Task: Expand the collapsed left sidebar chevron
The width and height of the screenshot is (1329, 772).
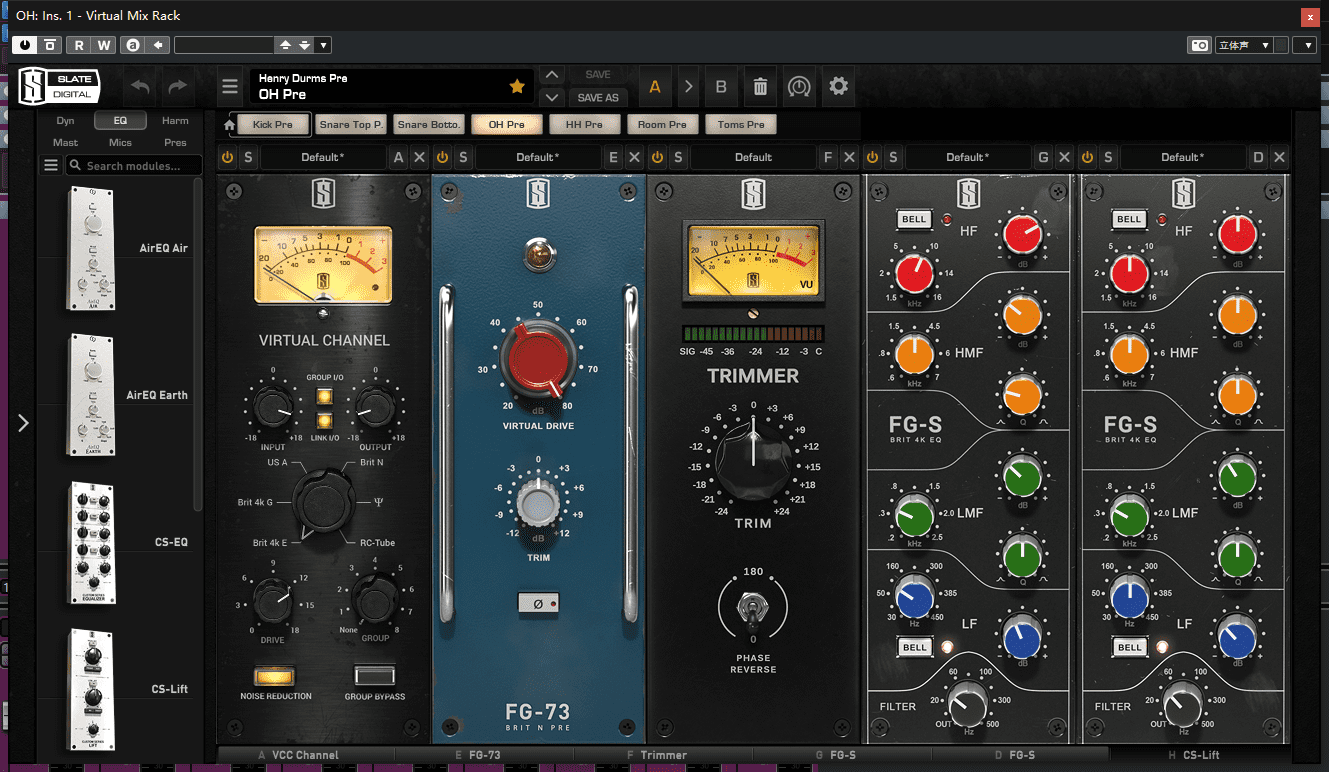Action: pyautogui.click(x=23, y=423)
